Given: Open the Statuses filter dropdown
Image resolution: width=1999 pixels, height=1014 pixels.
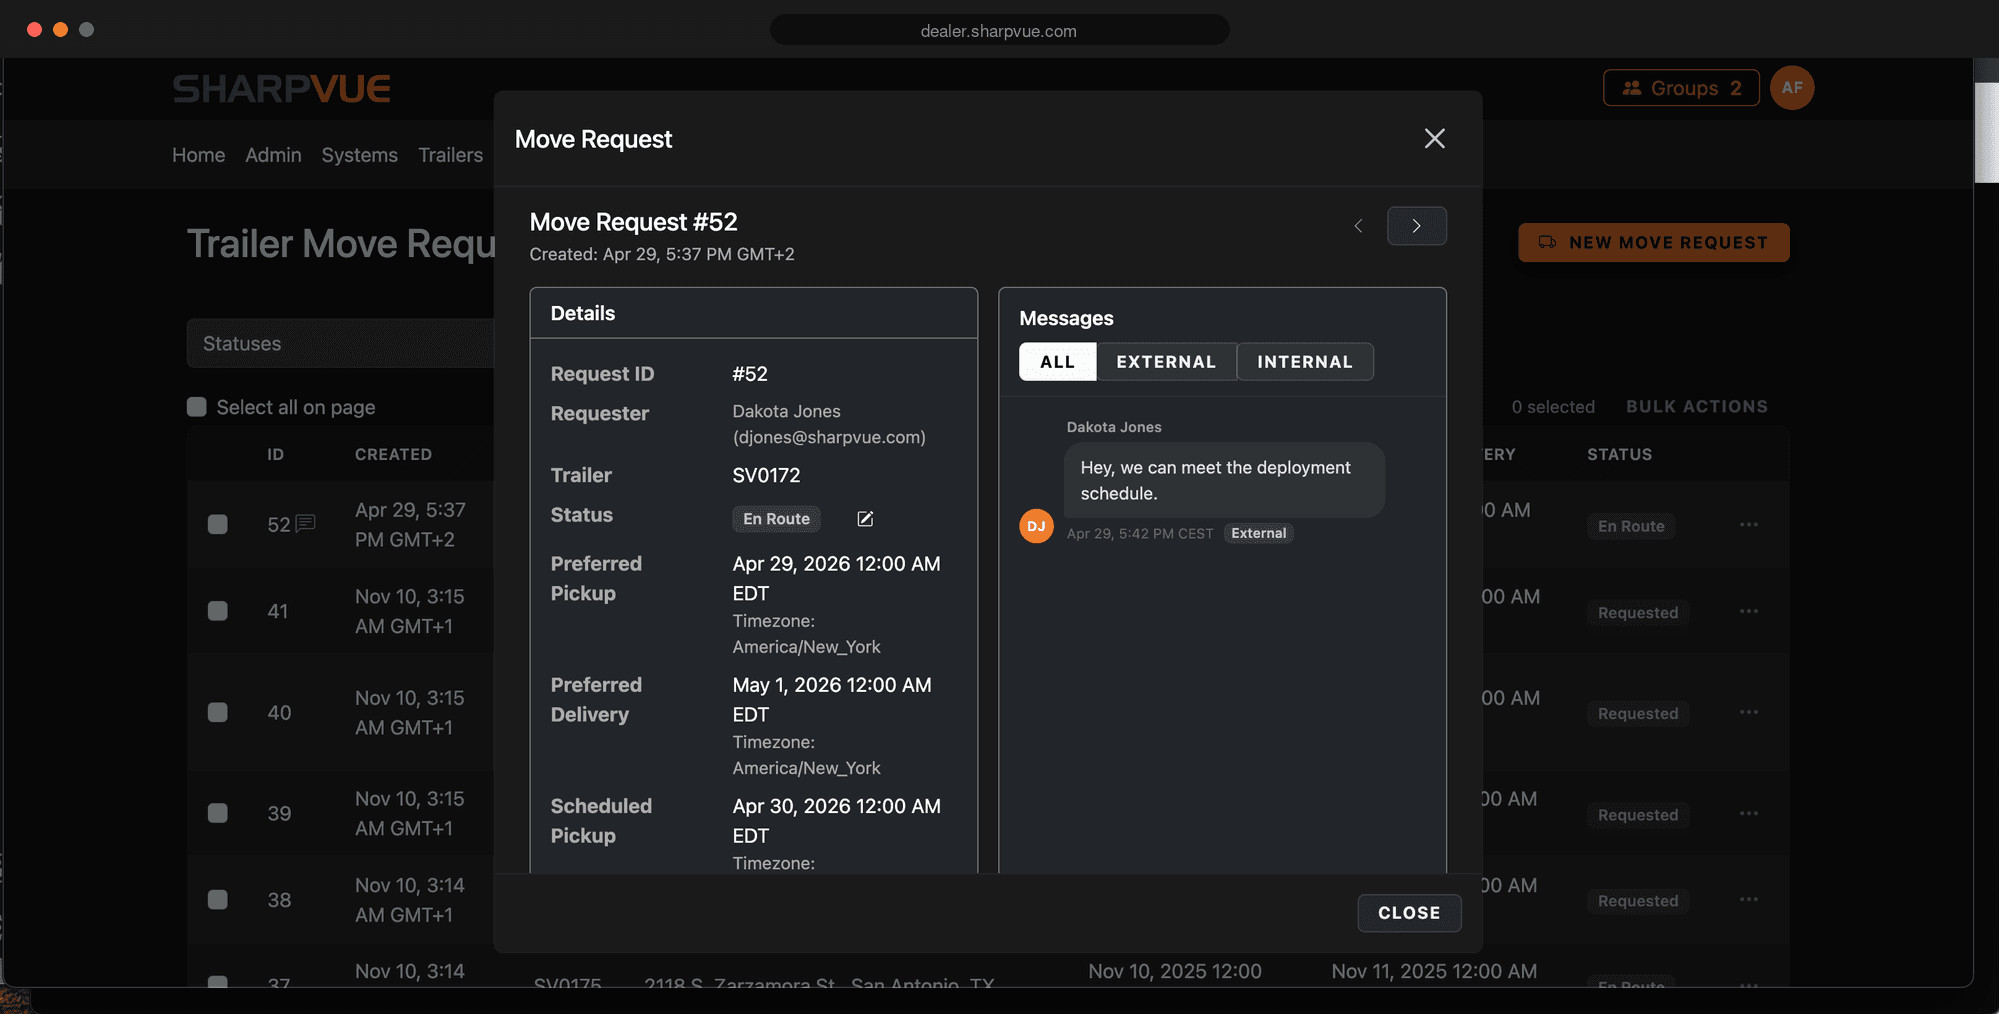Looking at the screenshot, I should point(340,343).
